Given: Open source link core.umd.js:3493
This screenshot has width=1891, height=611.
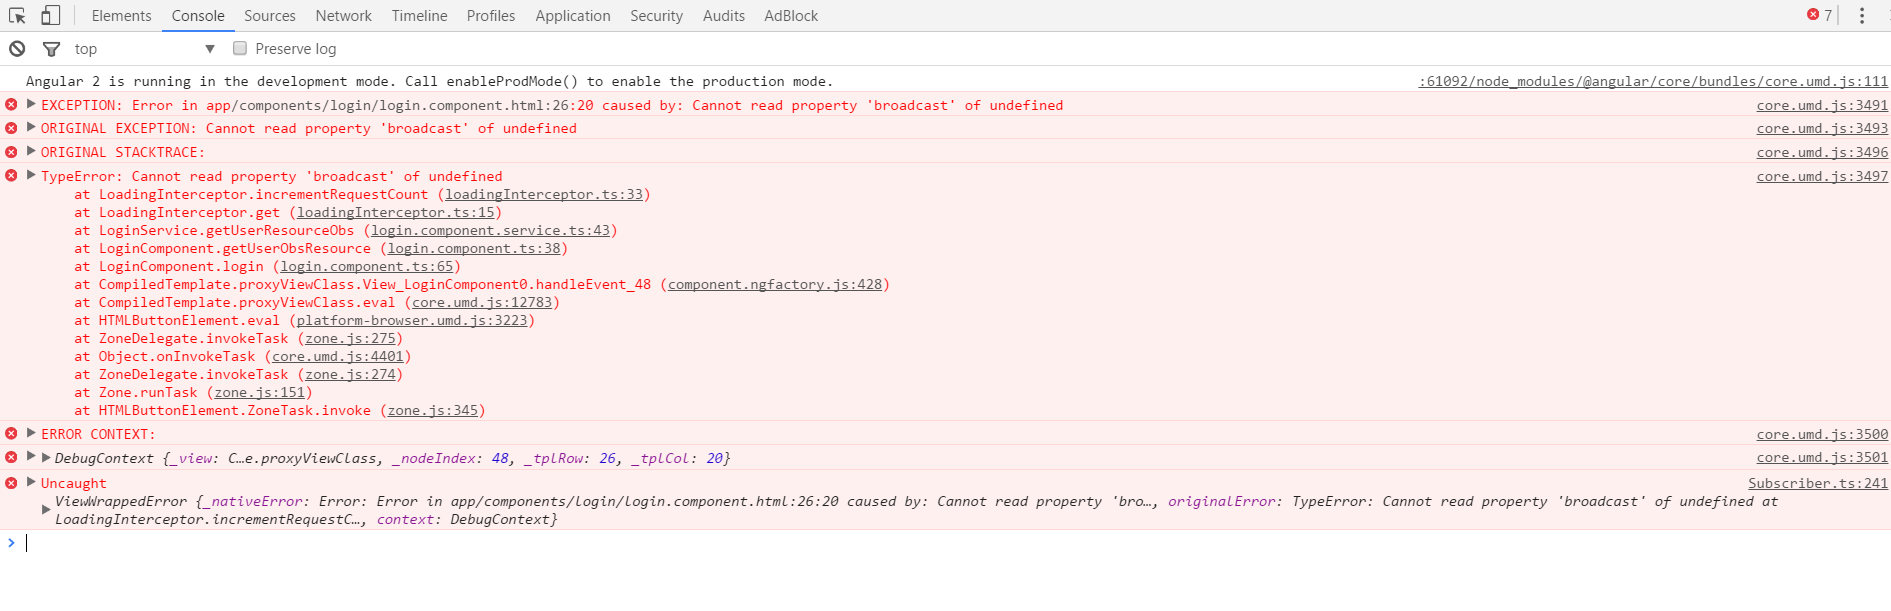Looking at the screenshot, I should tap(1822, 128).
